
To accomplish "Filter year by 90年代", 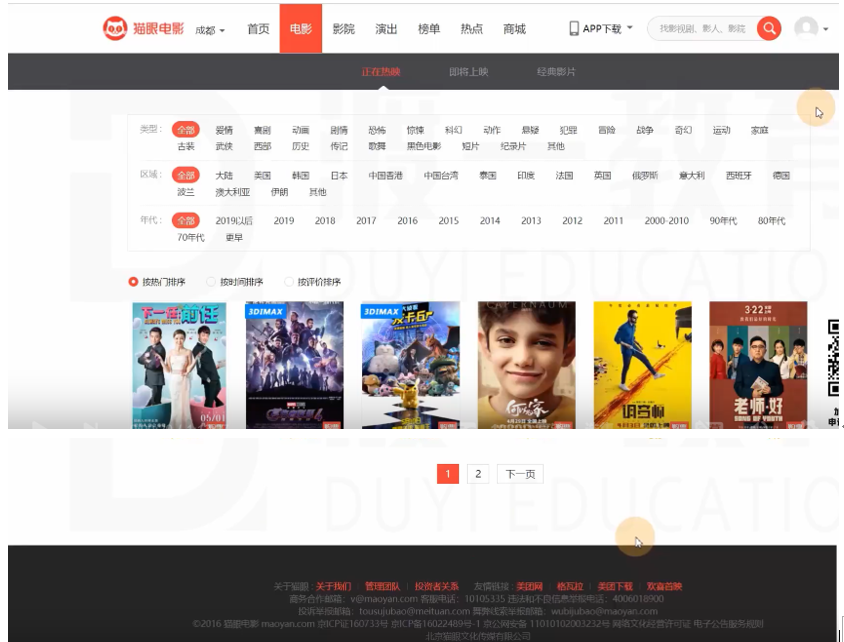I will [x=723, y=221].
